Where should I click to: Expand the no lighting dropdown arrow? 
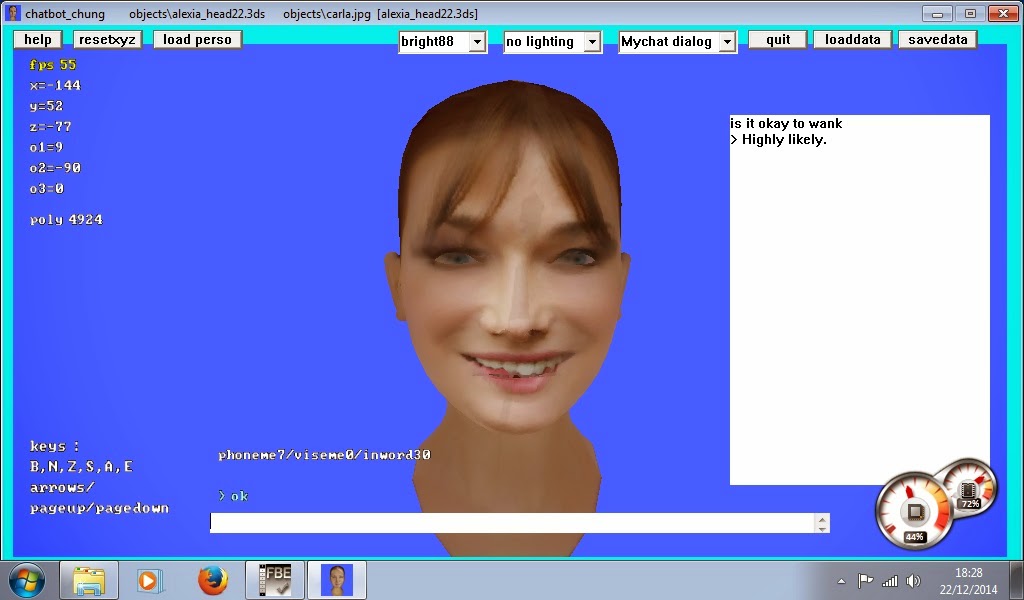click(592, 42)
